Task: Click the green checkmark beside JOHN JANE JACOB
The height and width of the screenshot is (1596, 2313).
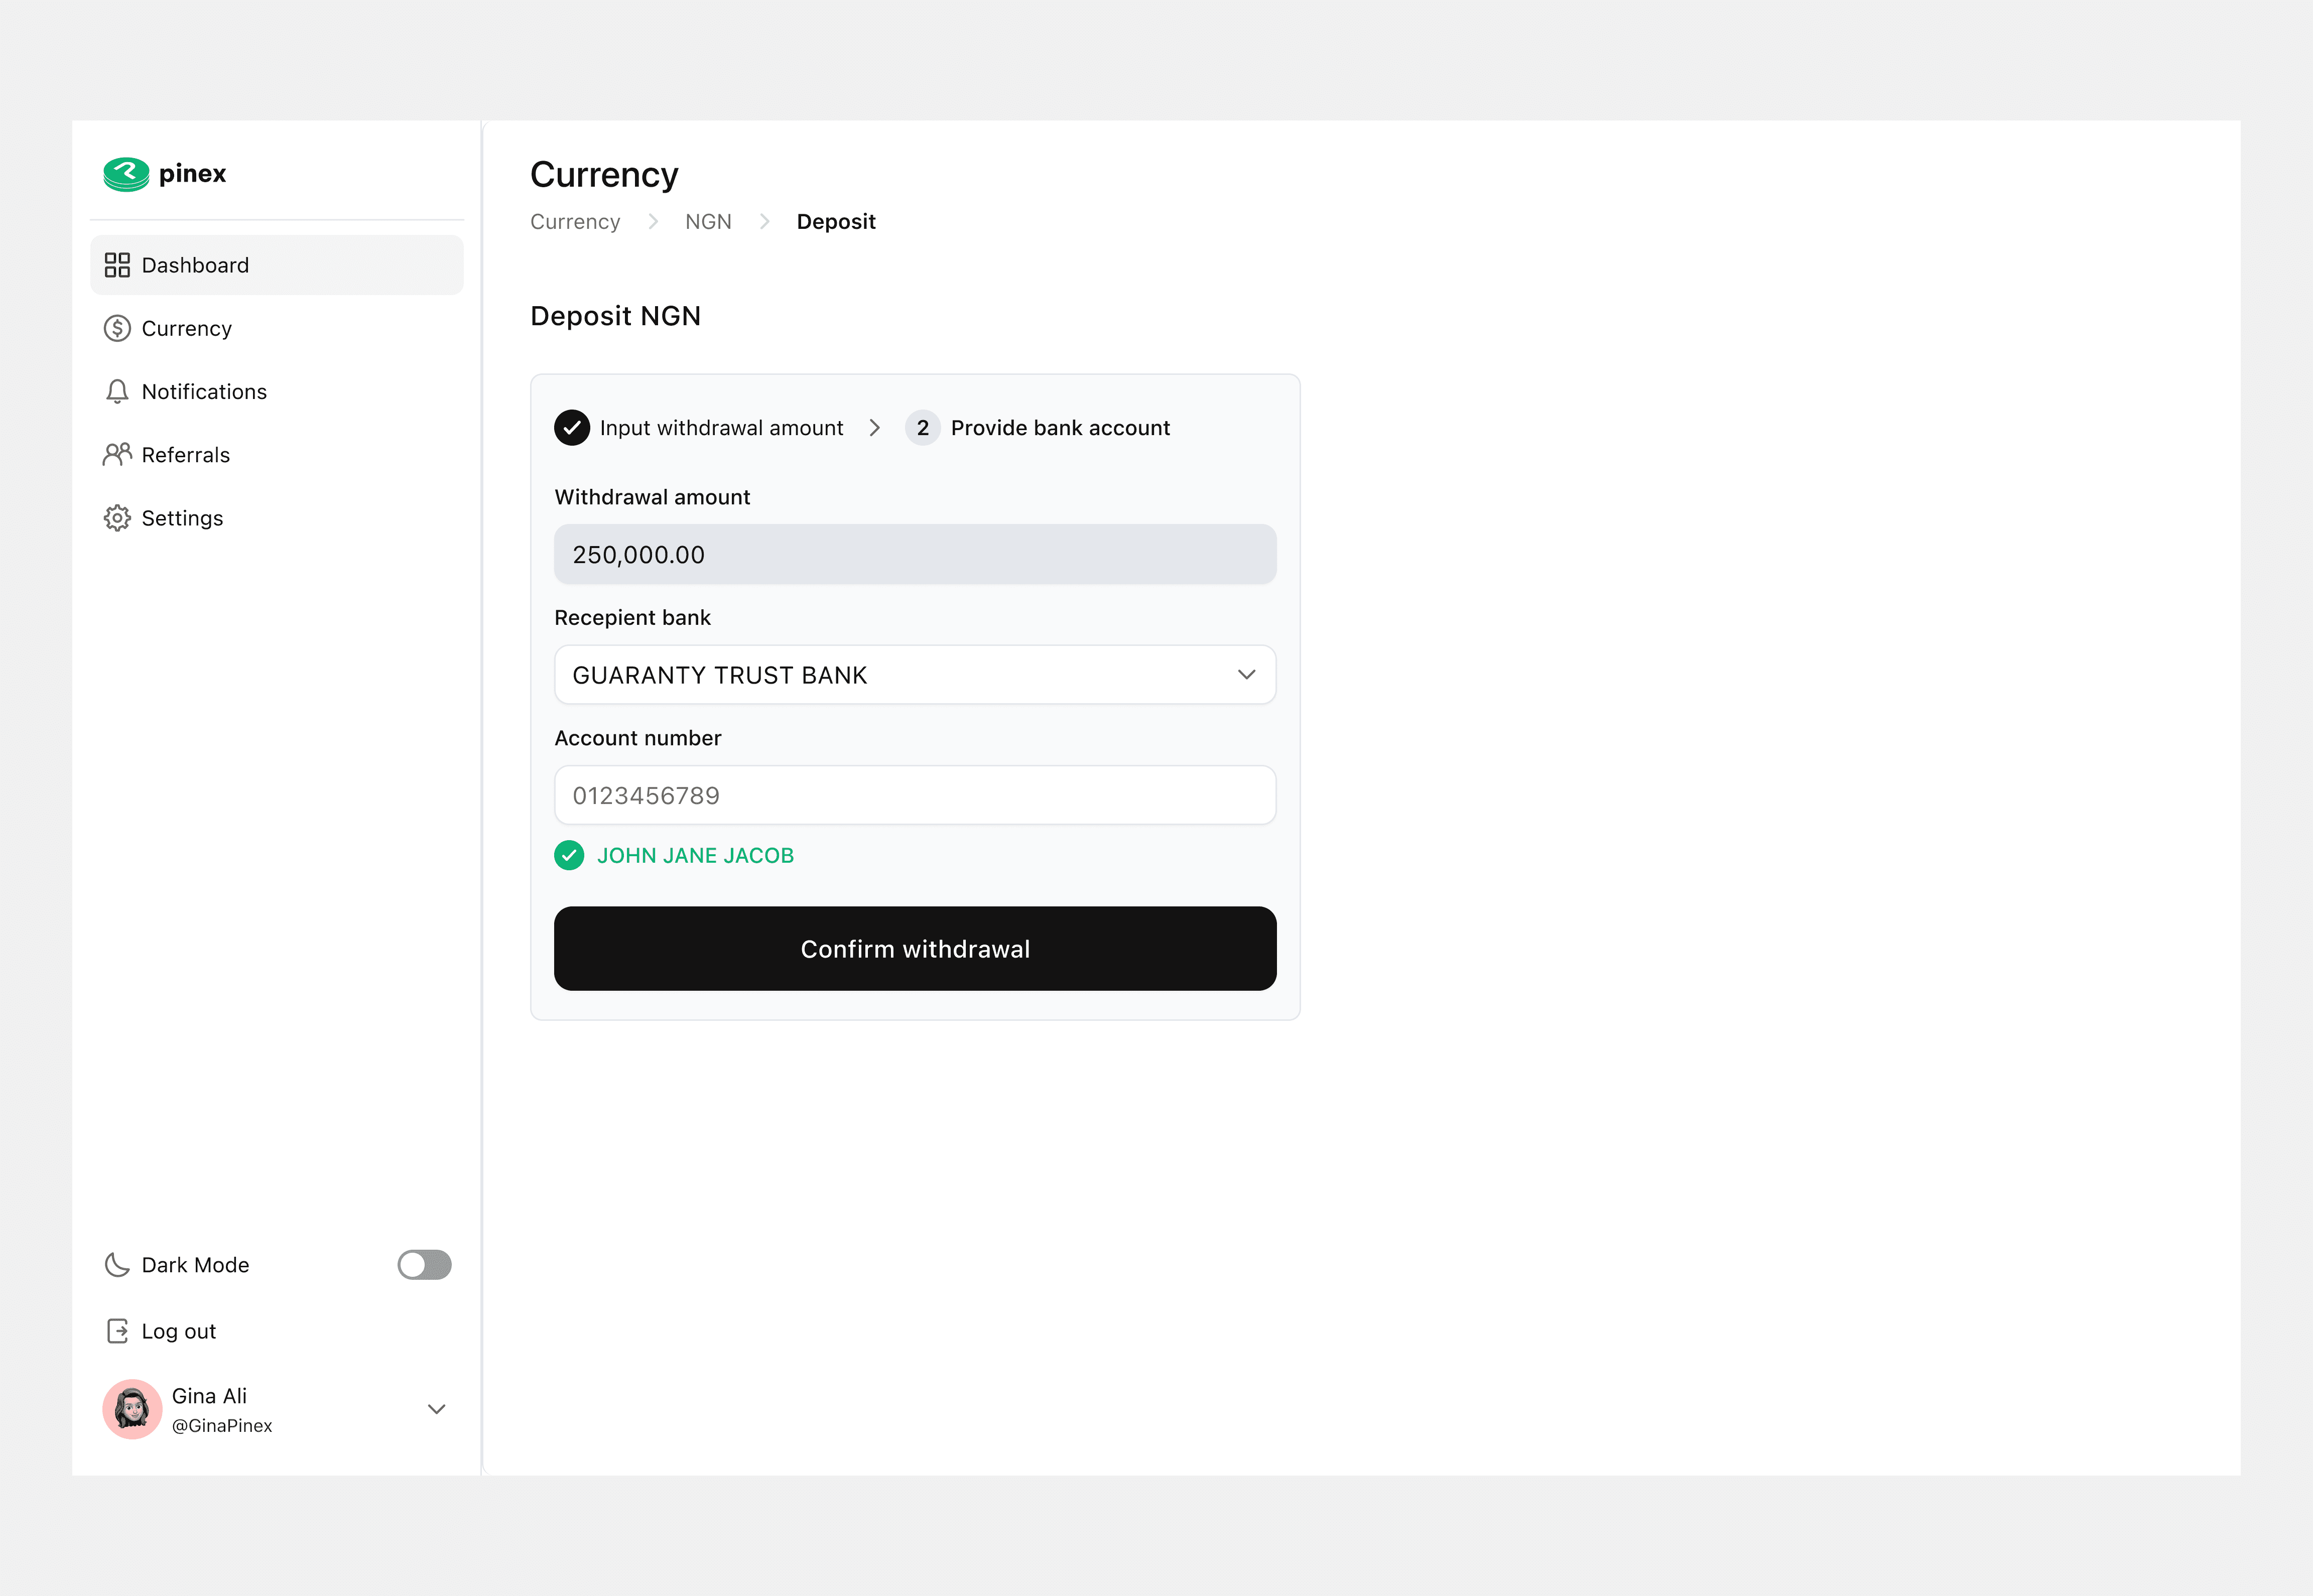Action: (x=569, y=855)
